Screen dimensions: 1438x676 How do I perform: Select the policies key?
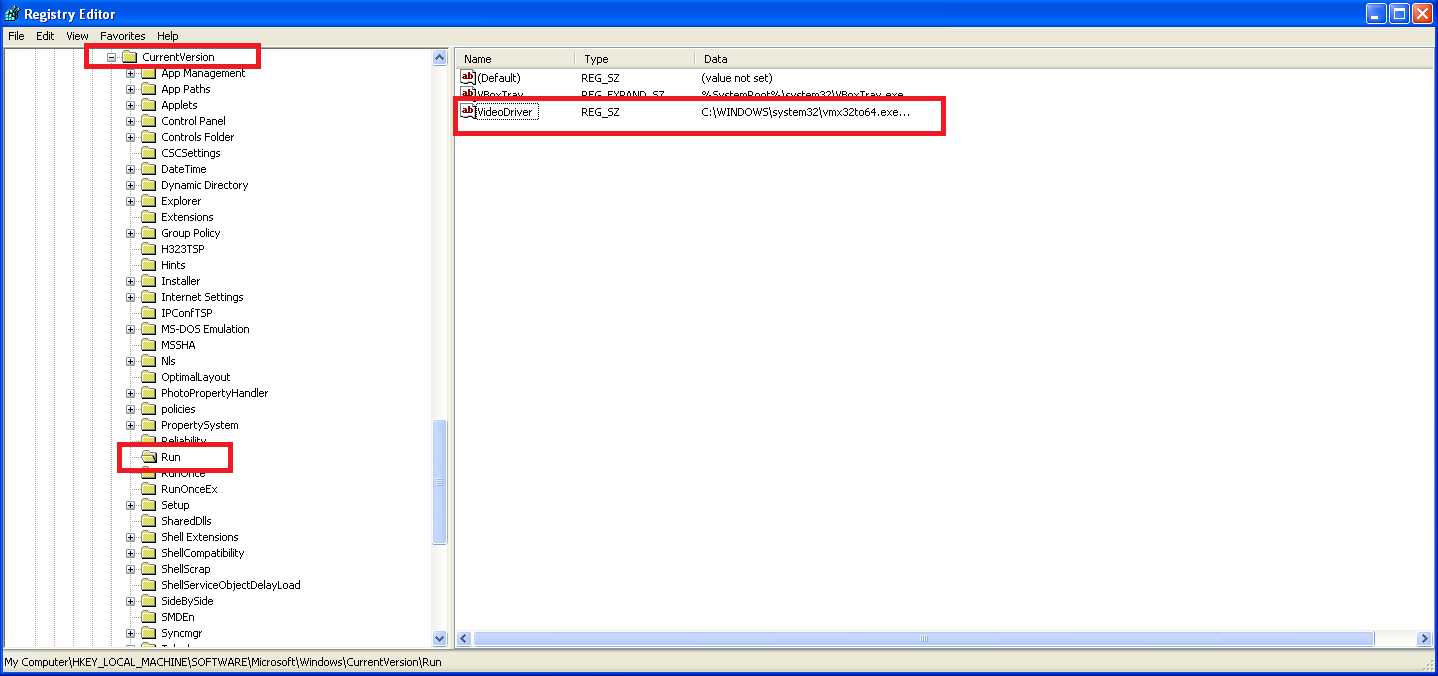coord(178,409)
